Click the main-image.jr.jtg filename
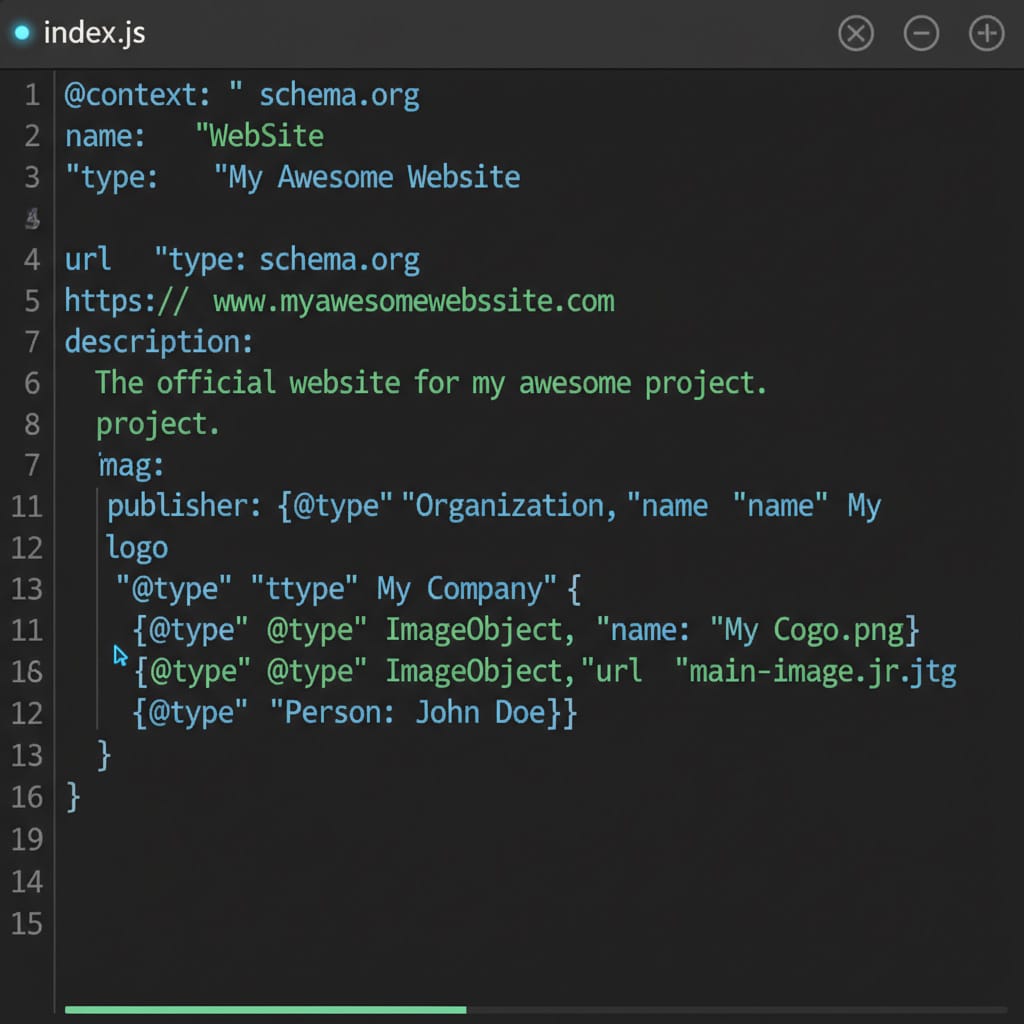Image resolution: width=1024 pixels, height=1024 pixels. [818, 671]
